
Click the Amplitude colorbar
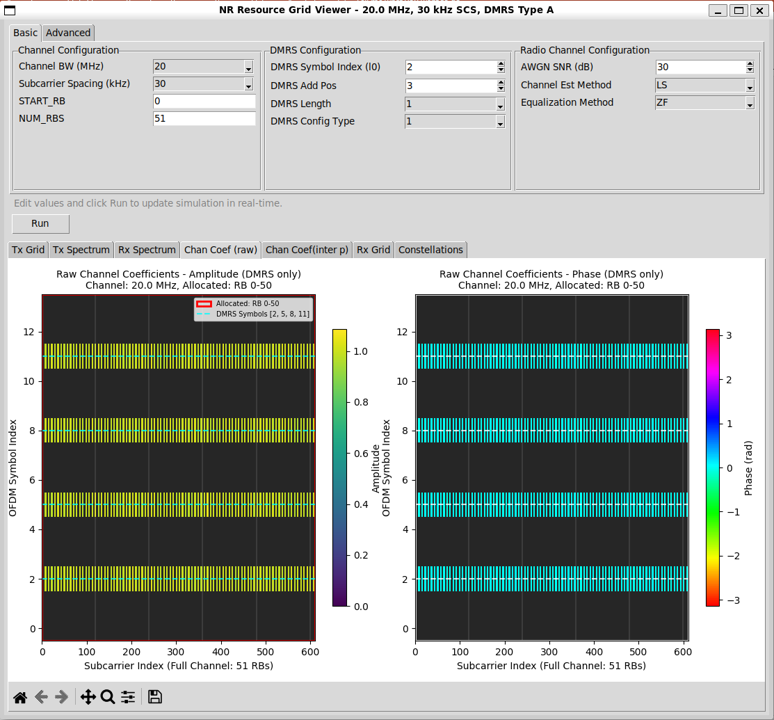[339, 467]
